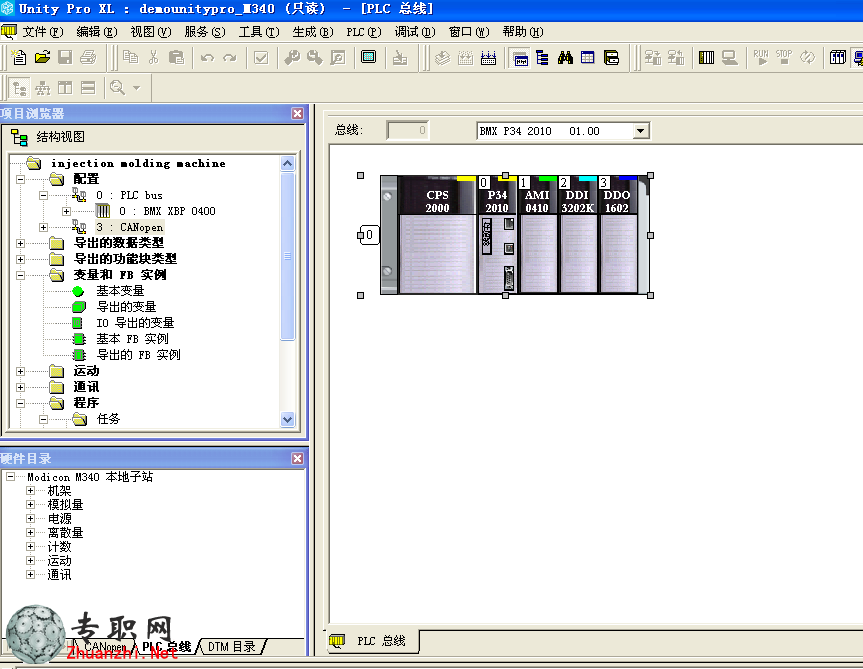Expand the 机架 category in hardware catalog
The image size is (863, 669).
(x=30, y=490)
